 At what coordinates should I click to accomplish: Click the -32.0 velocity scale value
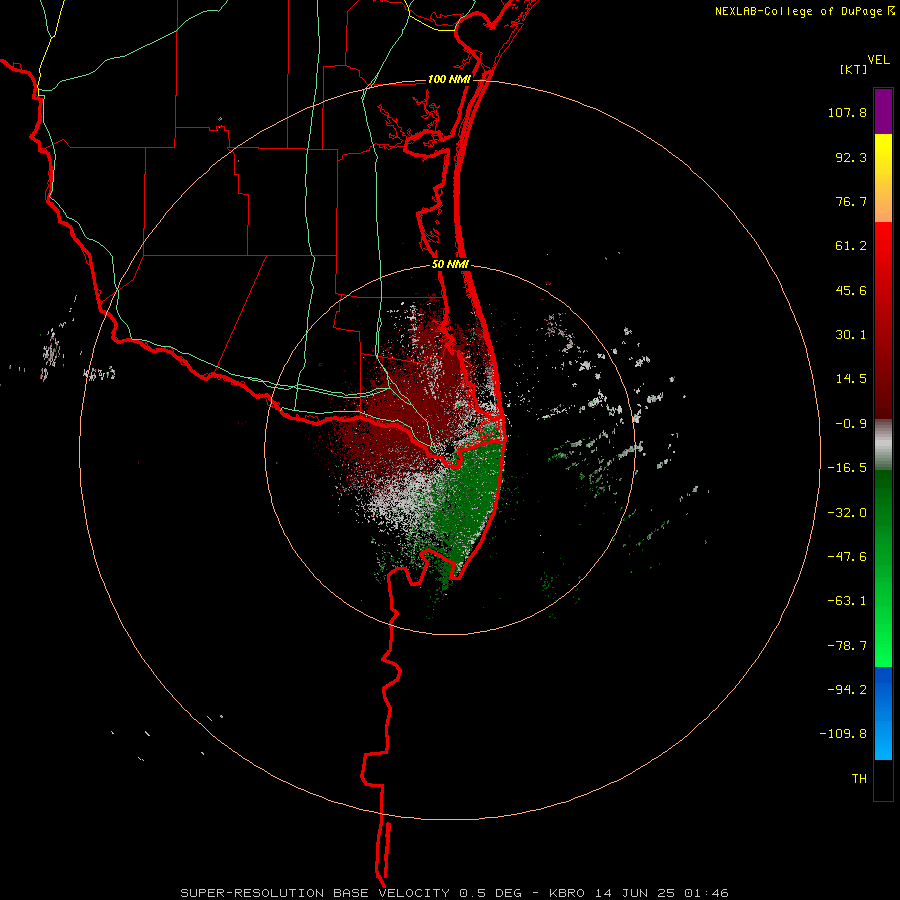847,513
